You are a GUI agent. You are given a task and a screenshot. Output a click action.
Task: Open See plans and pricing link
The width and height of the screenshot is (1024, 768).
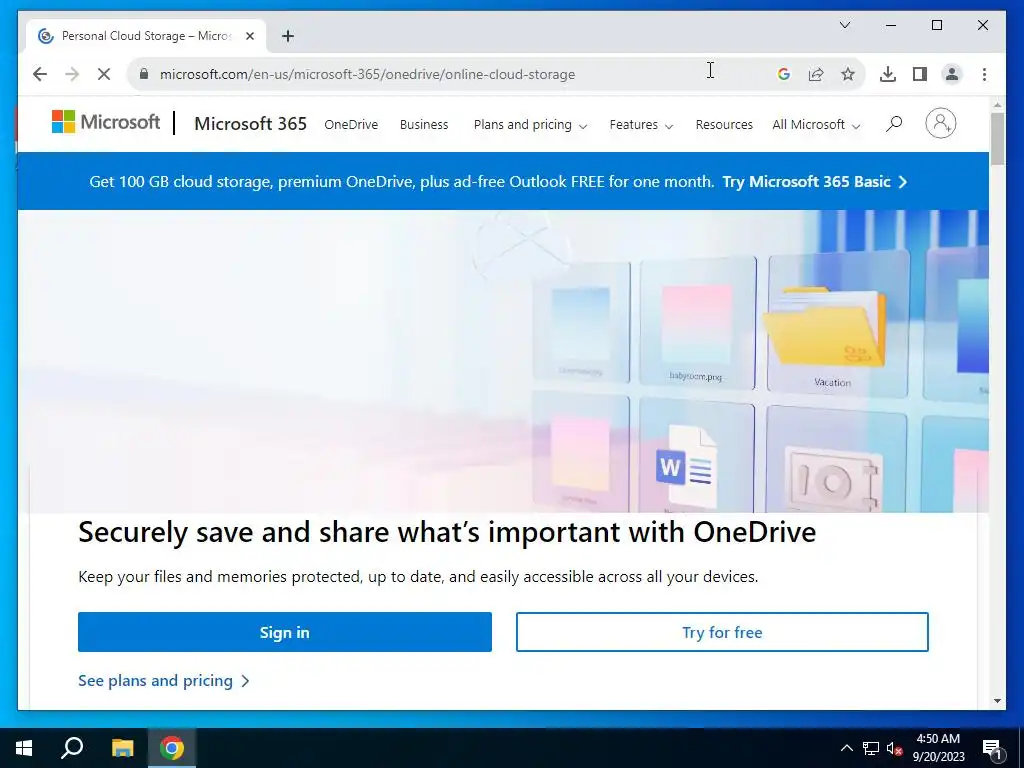164,680
